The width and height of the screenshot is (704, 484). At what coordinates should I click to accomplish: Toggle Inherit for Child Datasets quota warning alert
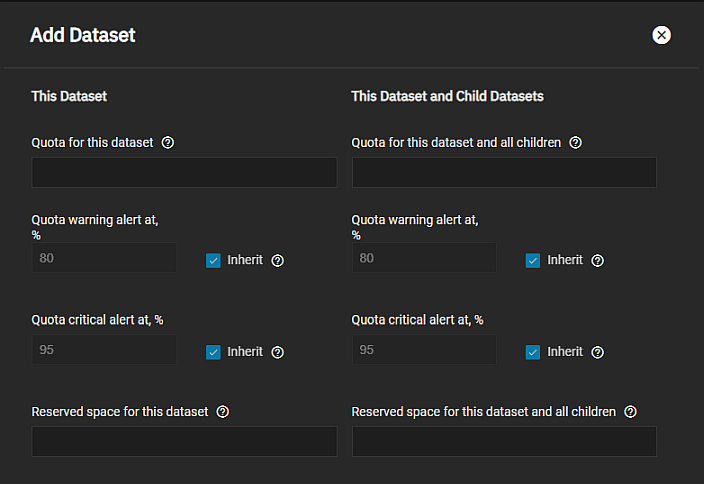point(533,260)
